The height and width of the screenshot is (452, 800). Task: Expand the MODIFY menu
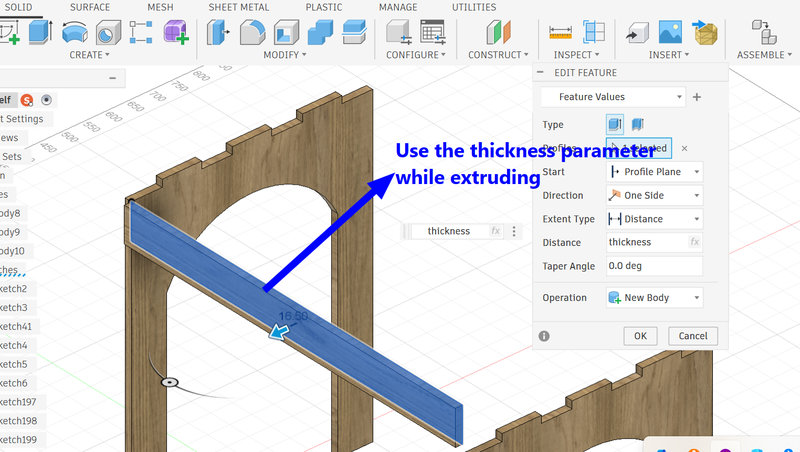285,55
